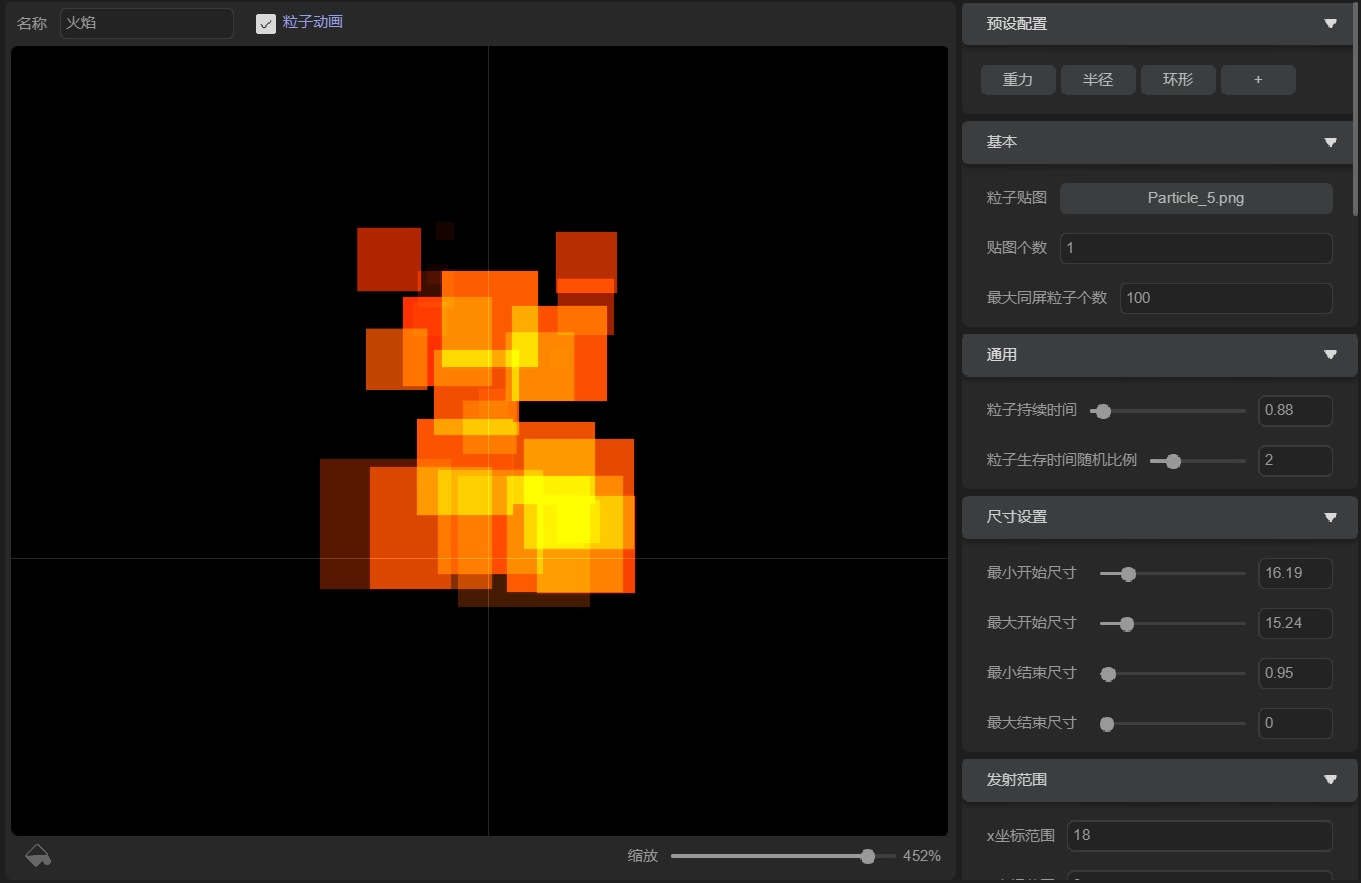Toggle the 粒子动画 checkbox
1361x883 pixels.
pyautogui.click(x=266, y=23)
